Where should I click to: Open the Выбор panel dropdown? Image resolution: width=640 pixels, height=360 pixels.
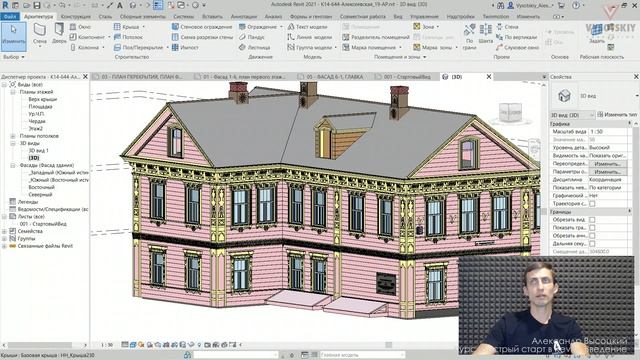(x=13, y=57)
